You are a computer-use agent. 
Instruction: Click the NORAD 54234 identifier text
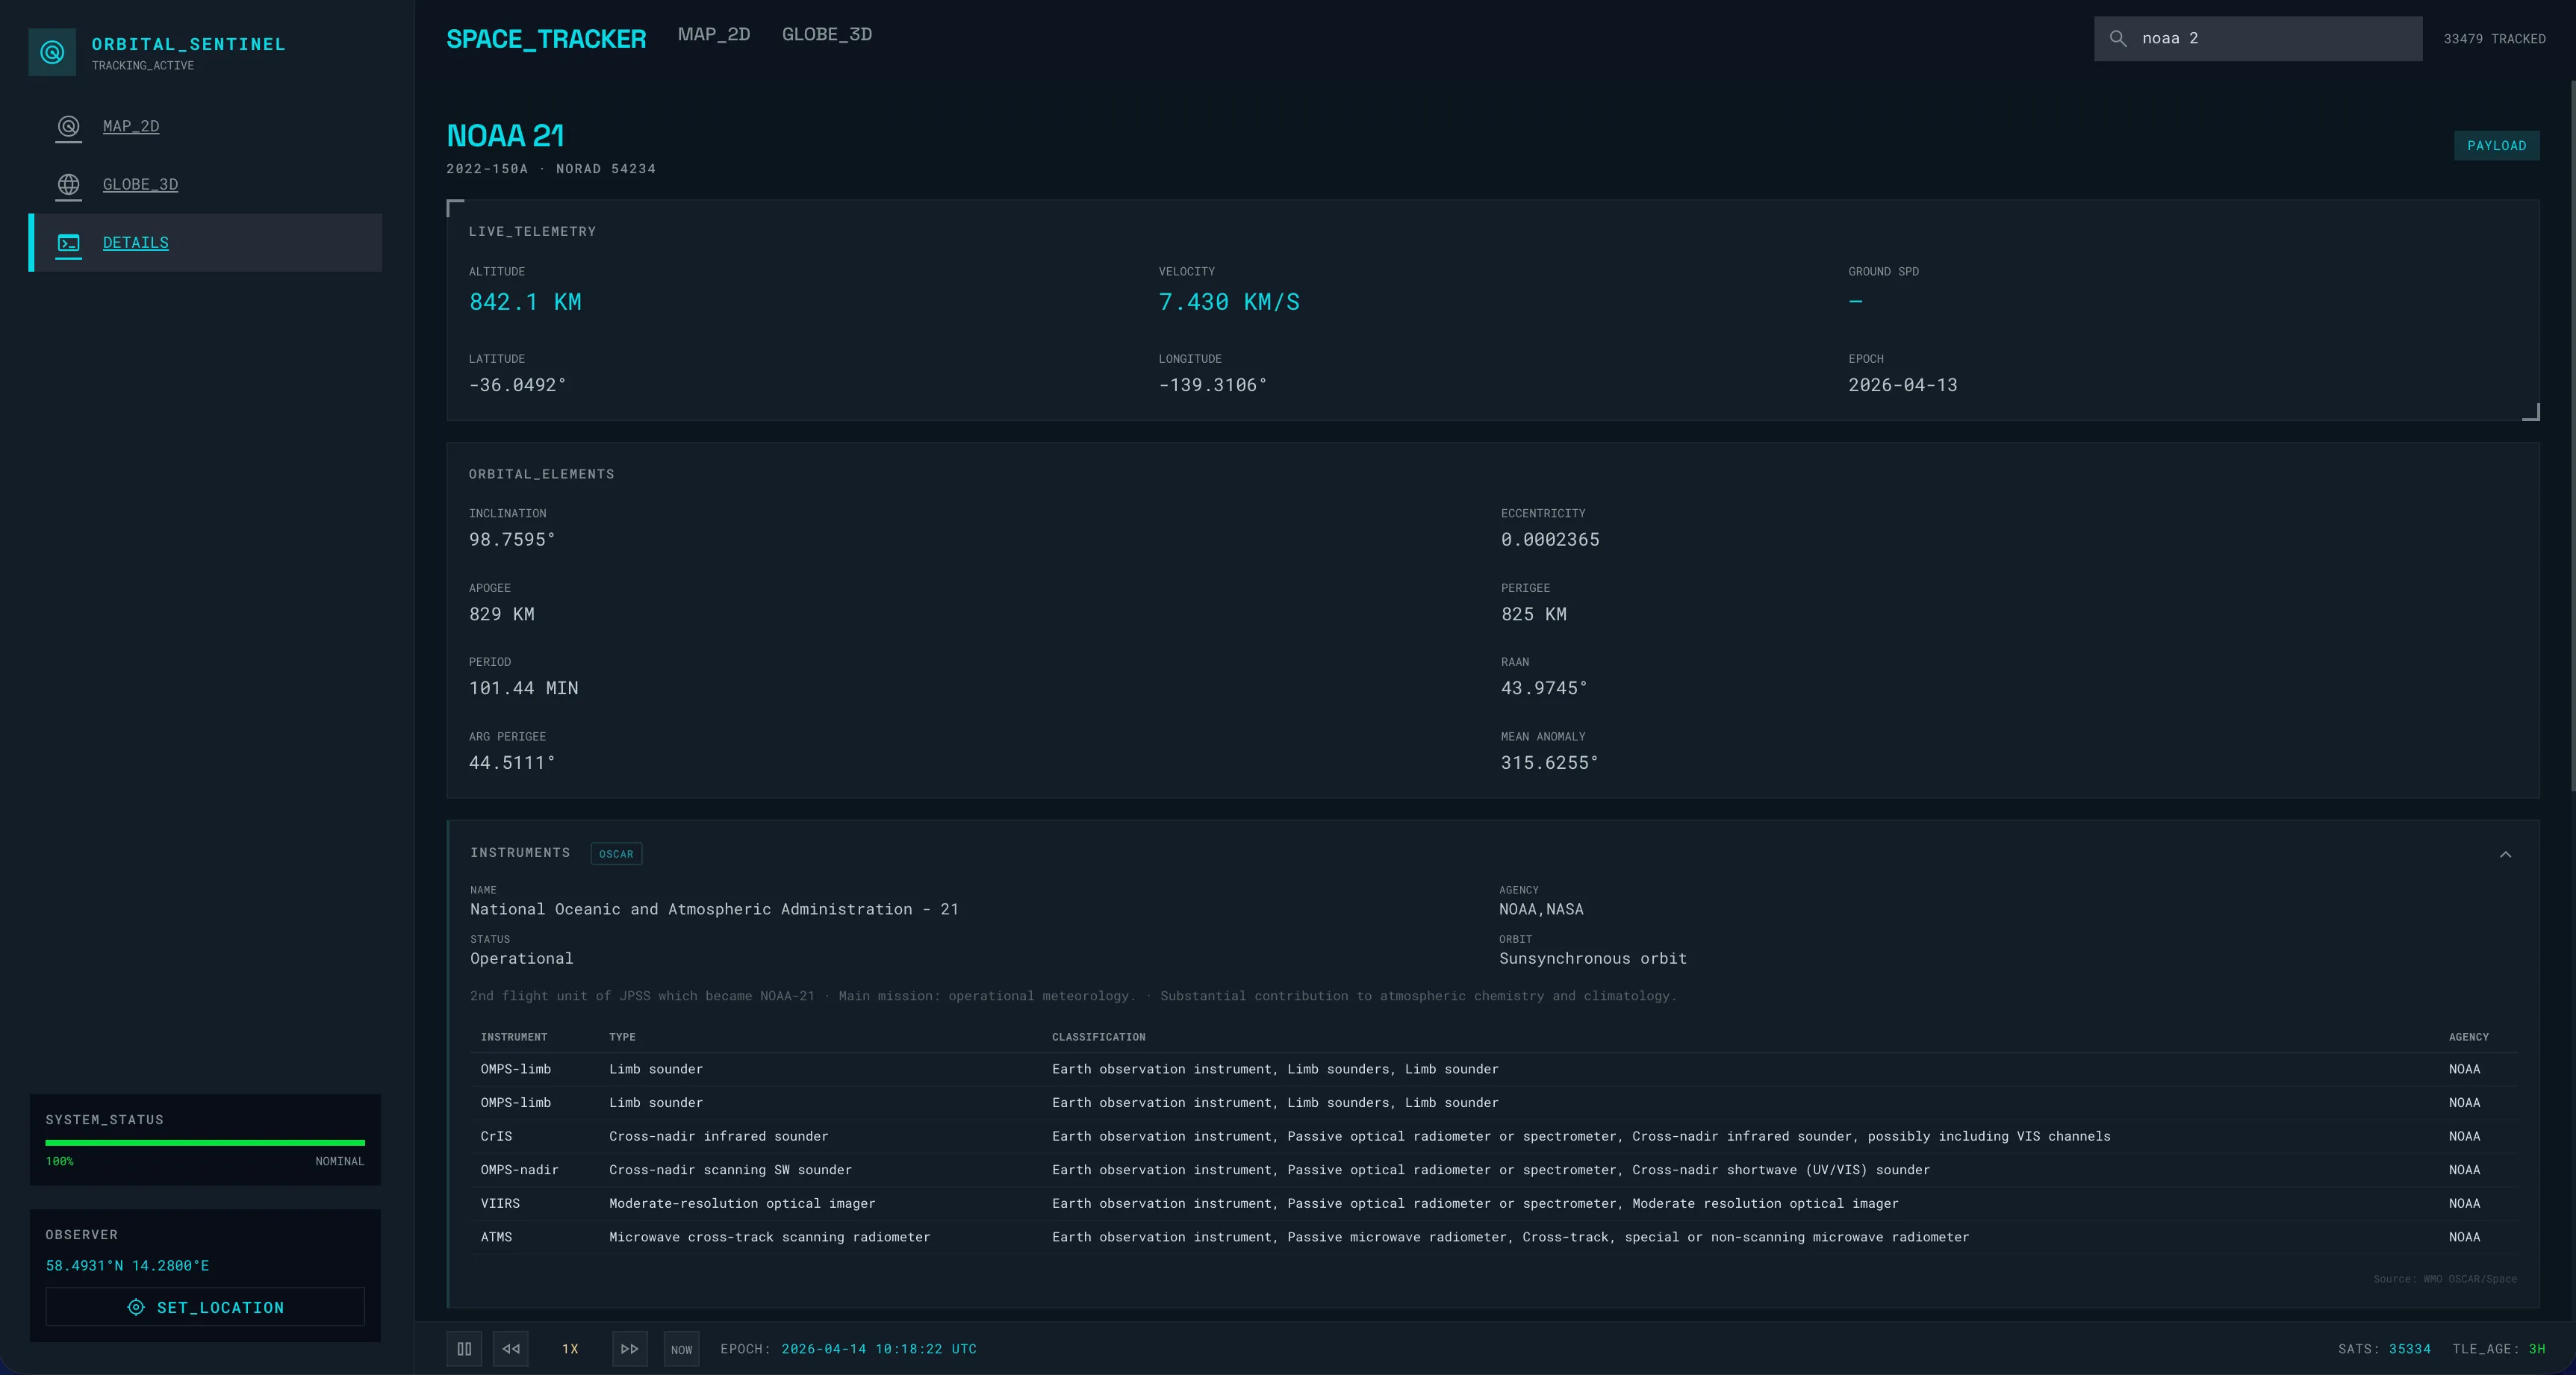[606, 169]
